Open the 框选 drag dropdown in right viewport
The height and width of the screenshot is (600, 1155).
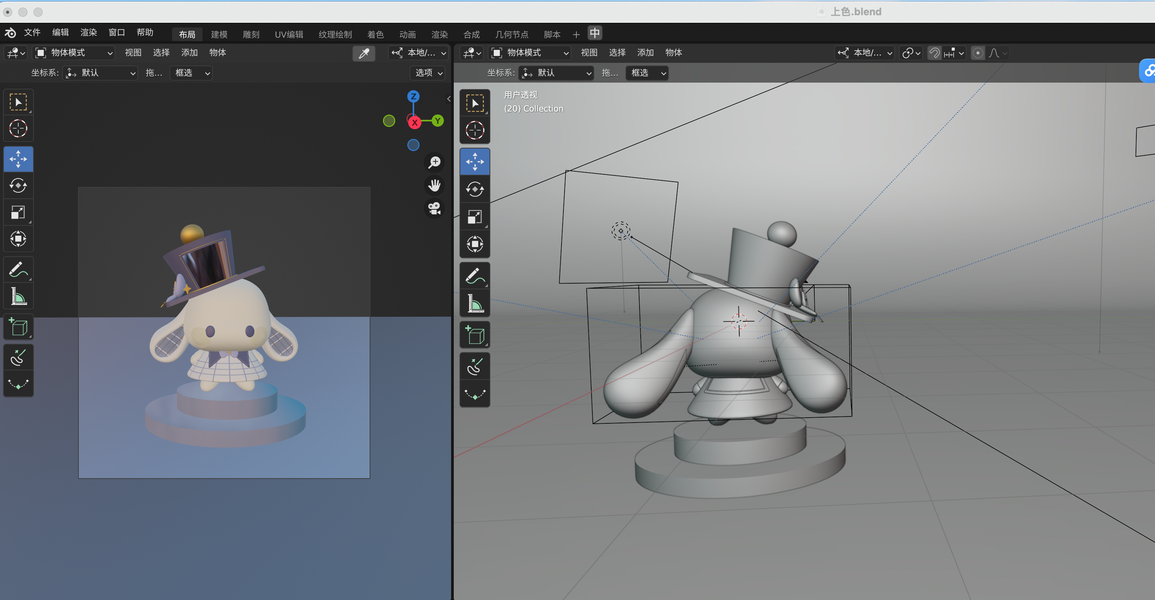coord(647,73)
